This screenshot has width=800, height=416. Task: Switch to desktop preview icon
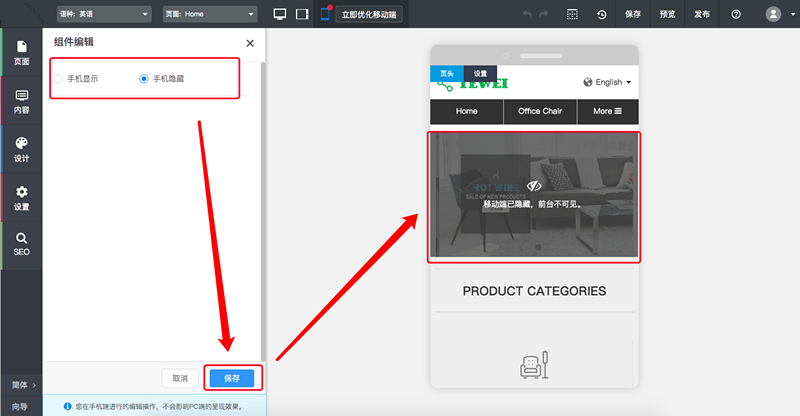click(x=280, y=14)
